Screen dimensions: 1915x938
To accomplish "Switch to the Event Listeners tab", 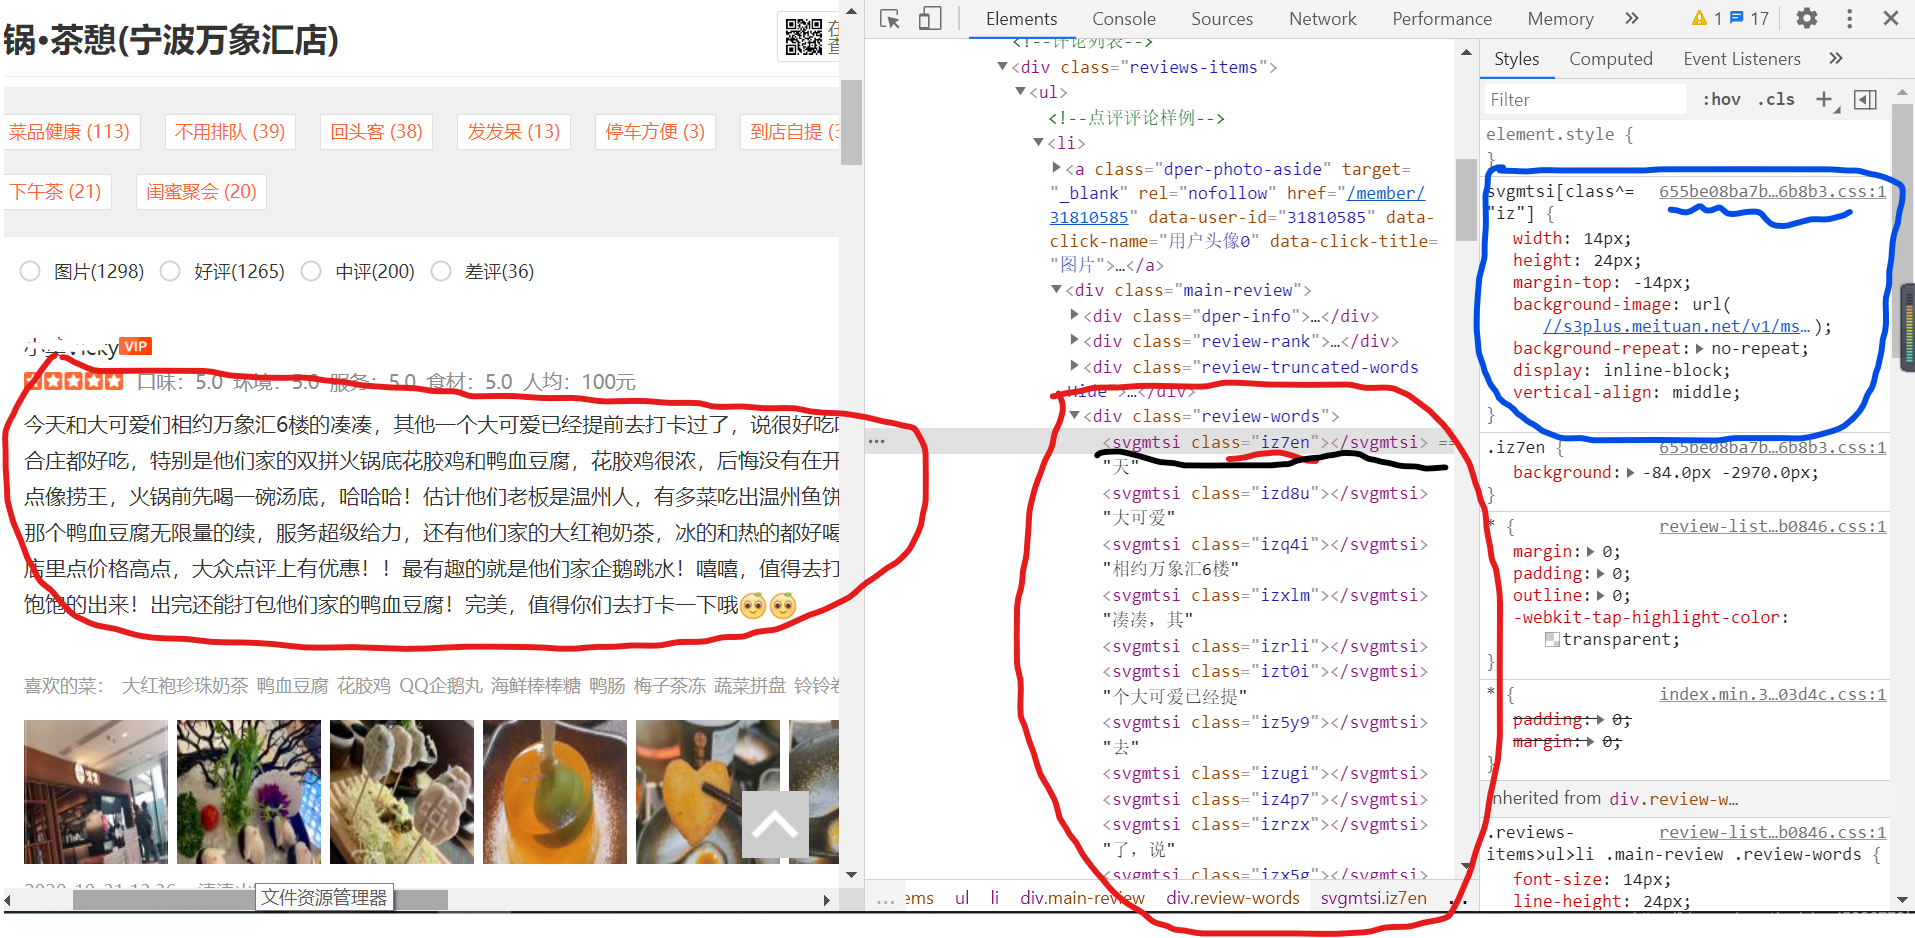I will pyautogui.click(x=1741, y=58).
